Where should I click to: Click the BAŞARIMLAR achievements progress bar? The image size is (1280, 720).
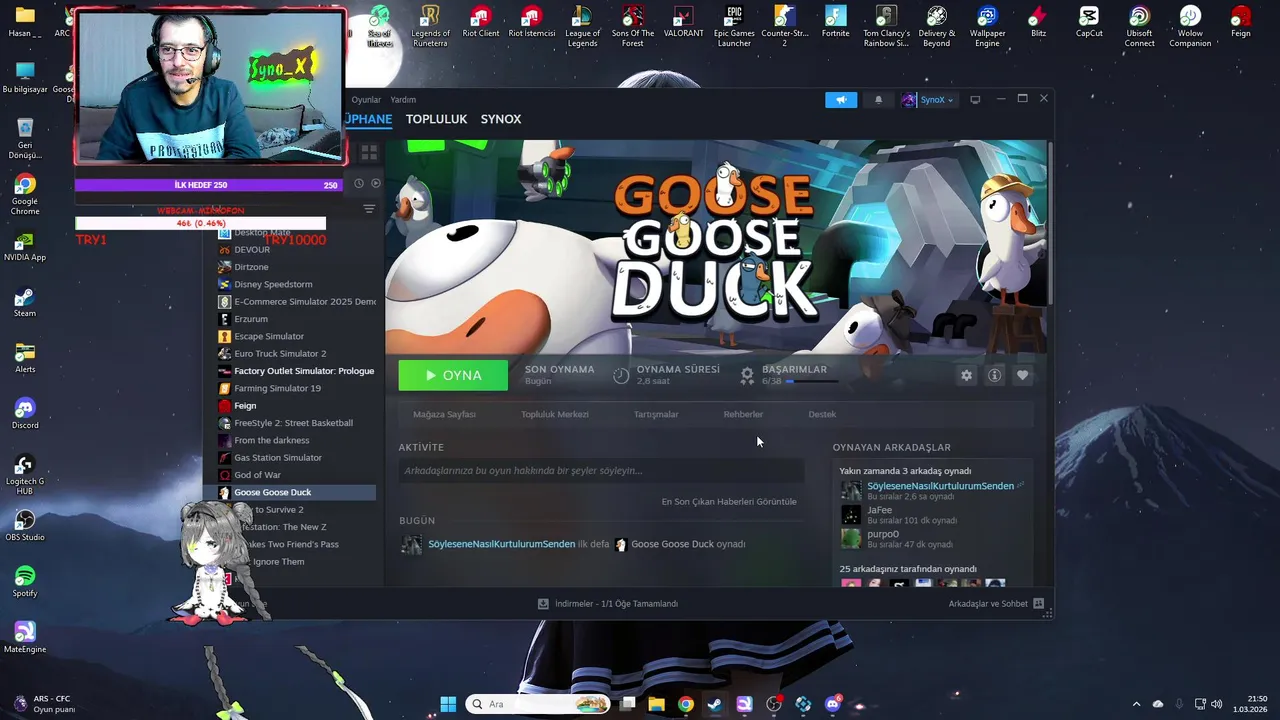[811, 381]
